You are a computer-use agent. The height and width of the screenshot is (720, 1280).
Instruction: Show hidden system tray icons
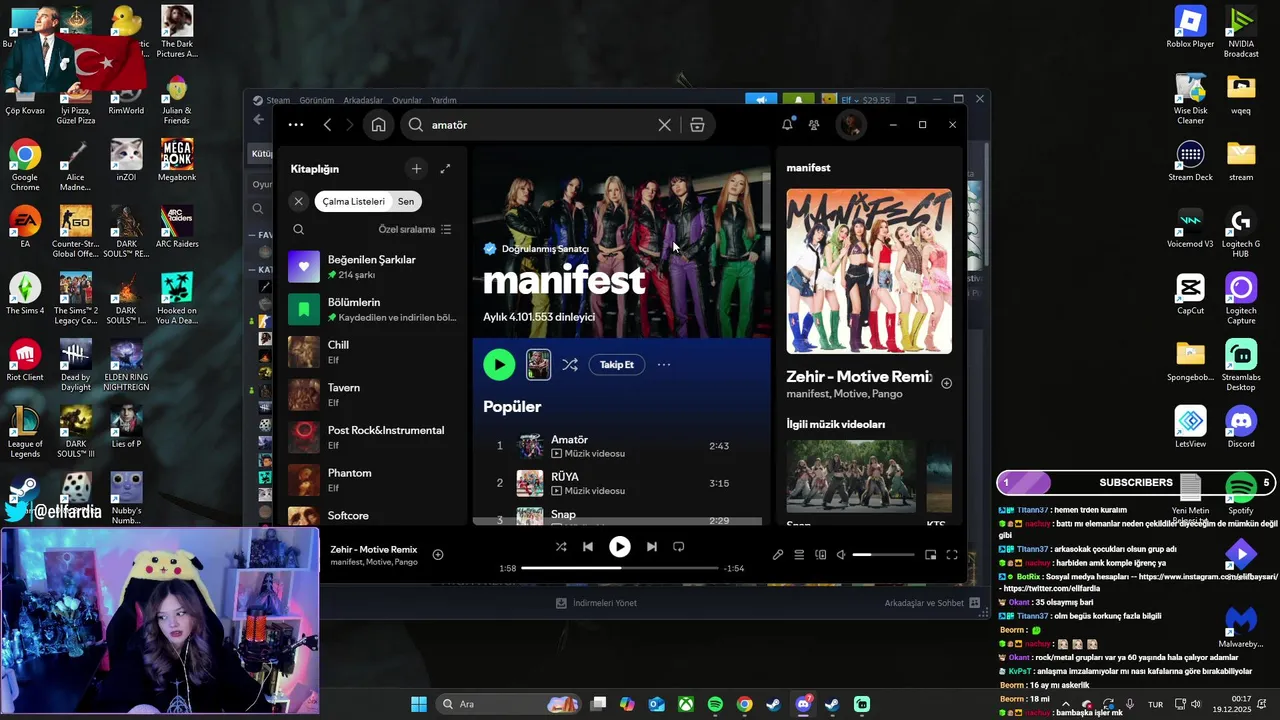click(1065, 704)
